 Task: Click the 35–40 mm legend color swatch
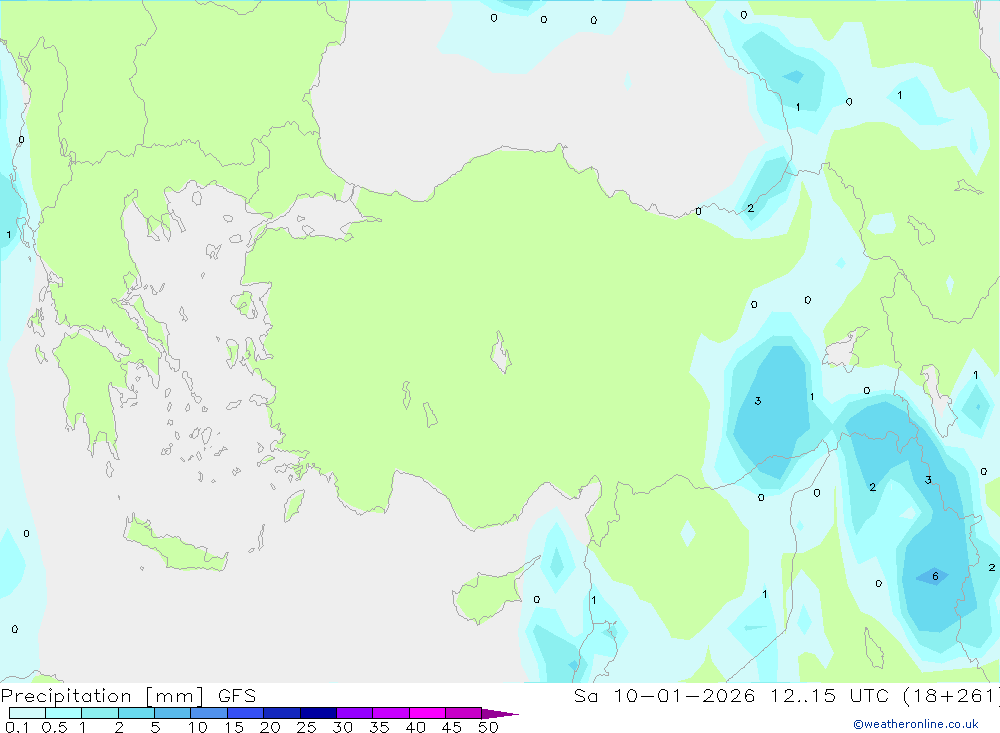click(391, 713)
